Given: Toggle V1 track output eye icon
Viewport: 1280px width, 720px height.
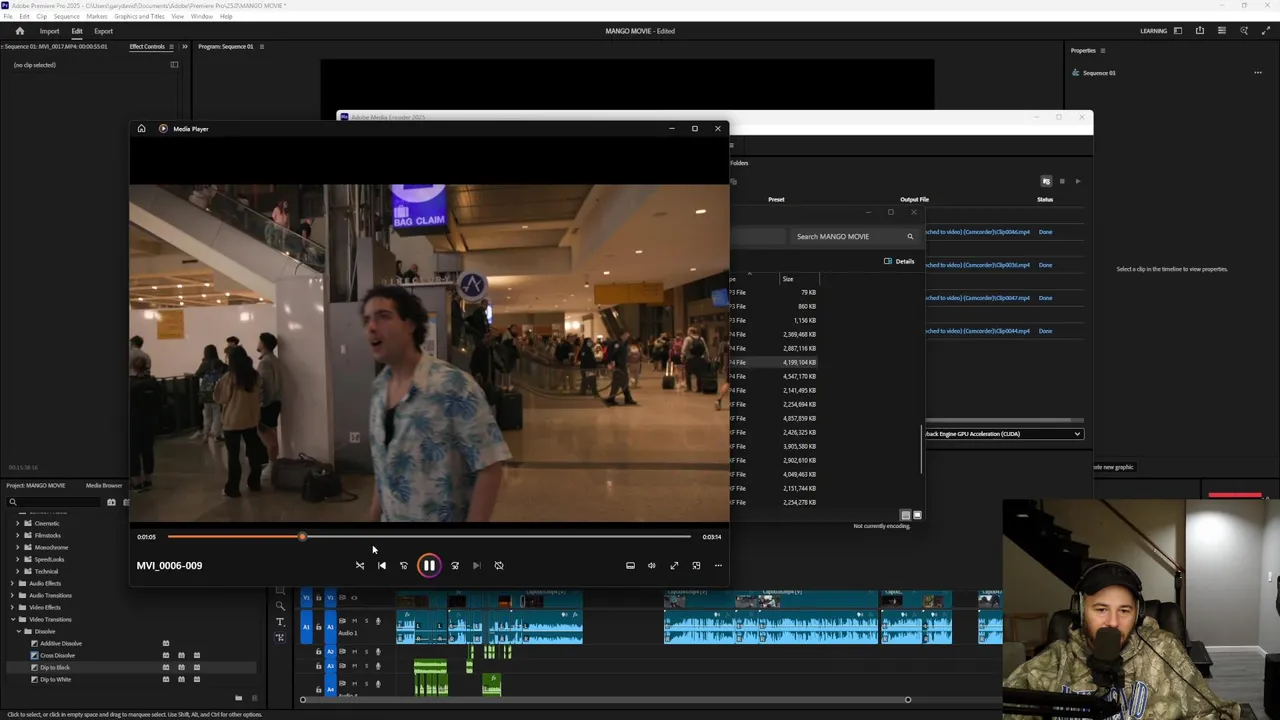Looking at the screenshot, I should [x=353, y=598].
